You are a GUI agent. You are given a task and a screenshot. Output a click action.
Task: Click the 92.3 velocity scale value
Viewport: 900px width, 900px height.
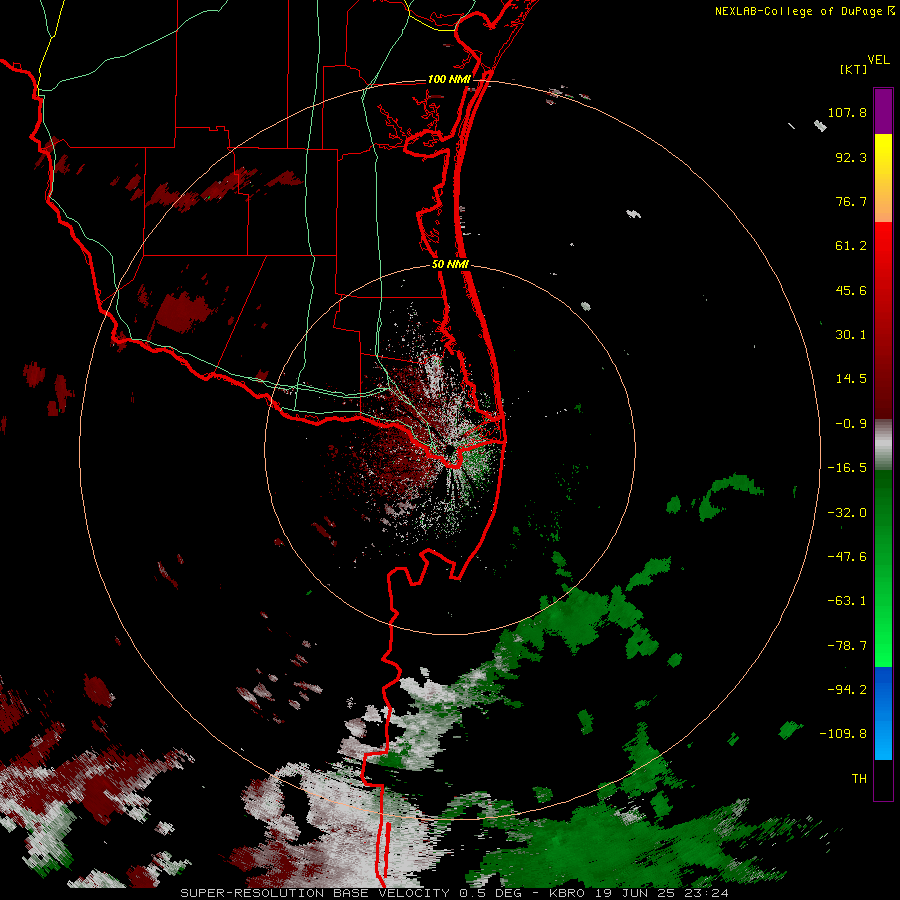pos(851,157)
